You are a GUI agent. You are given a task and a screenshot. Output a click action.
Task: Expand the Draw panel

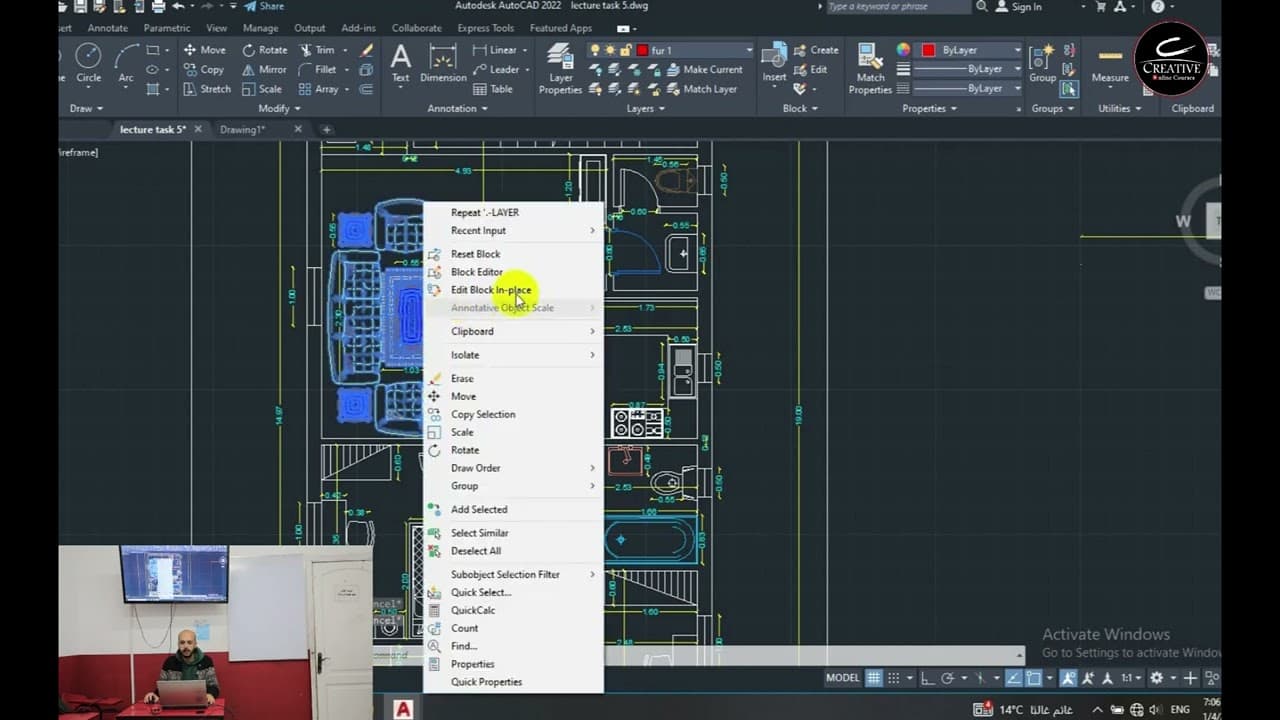click(87, 108)
